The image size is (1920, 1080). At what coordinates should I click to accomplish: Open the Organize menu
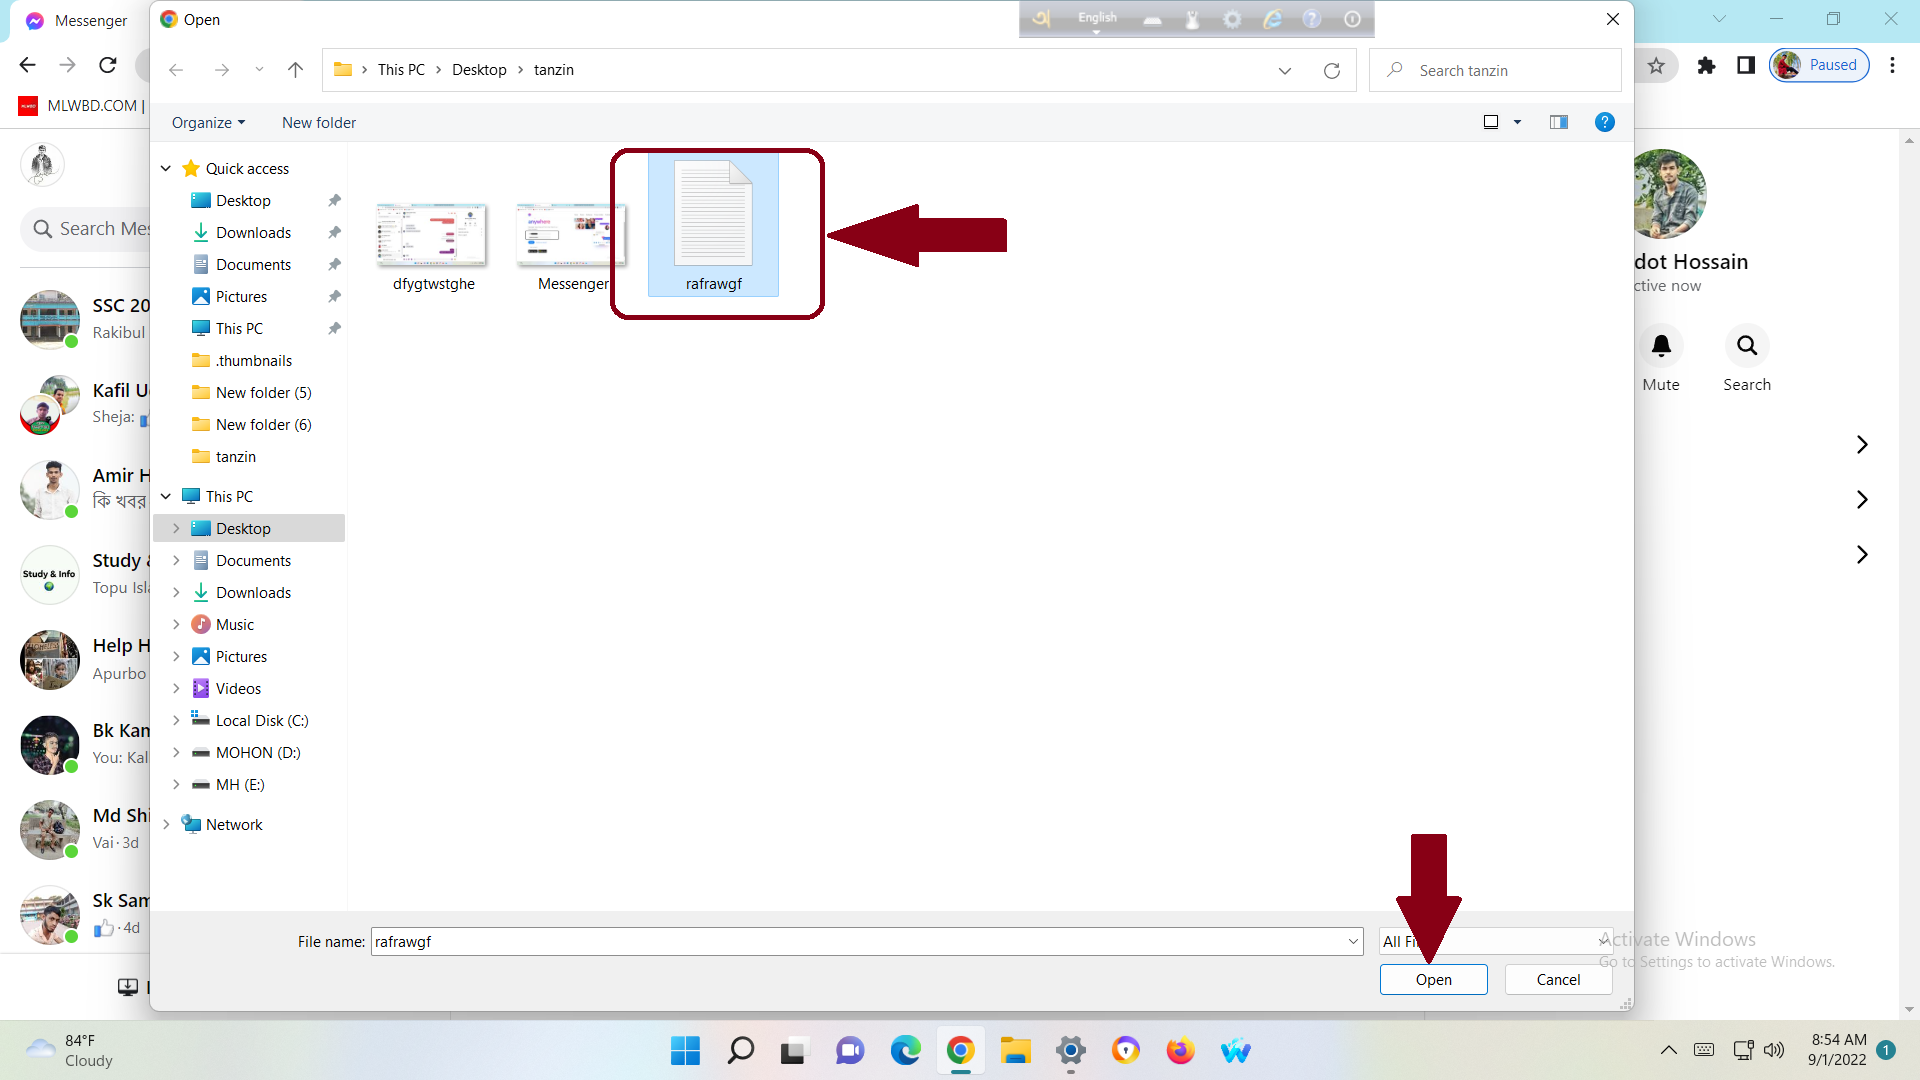(x=208, y=123)
